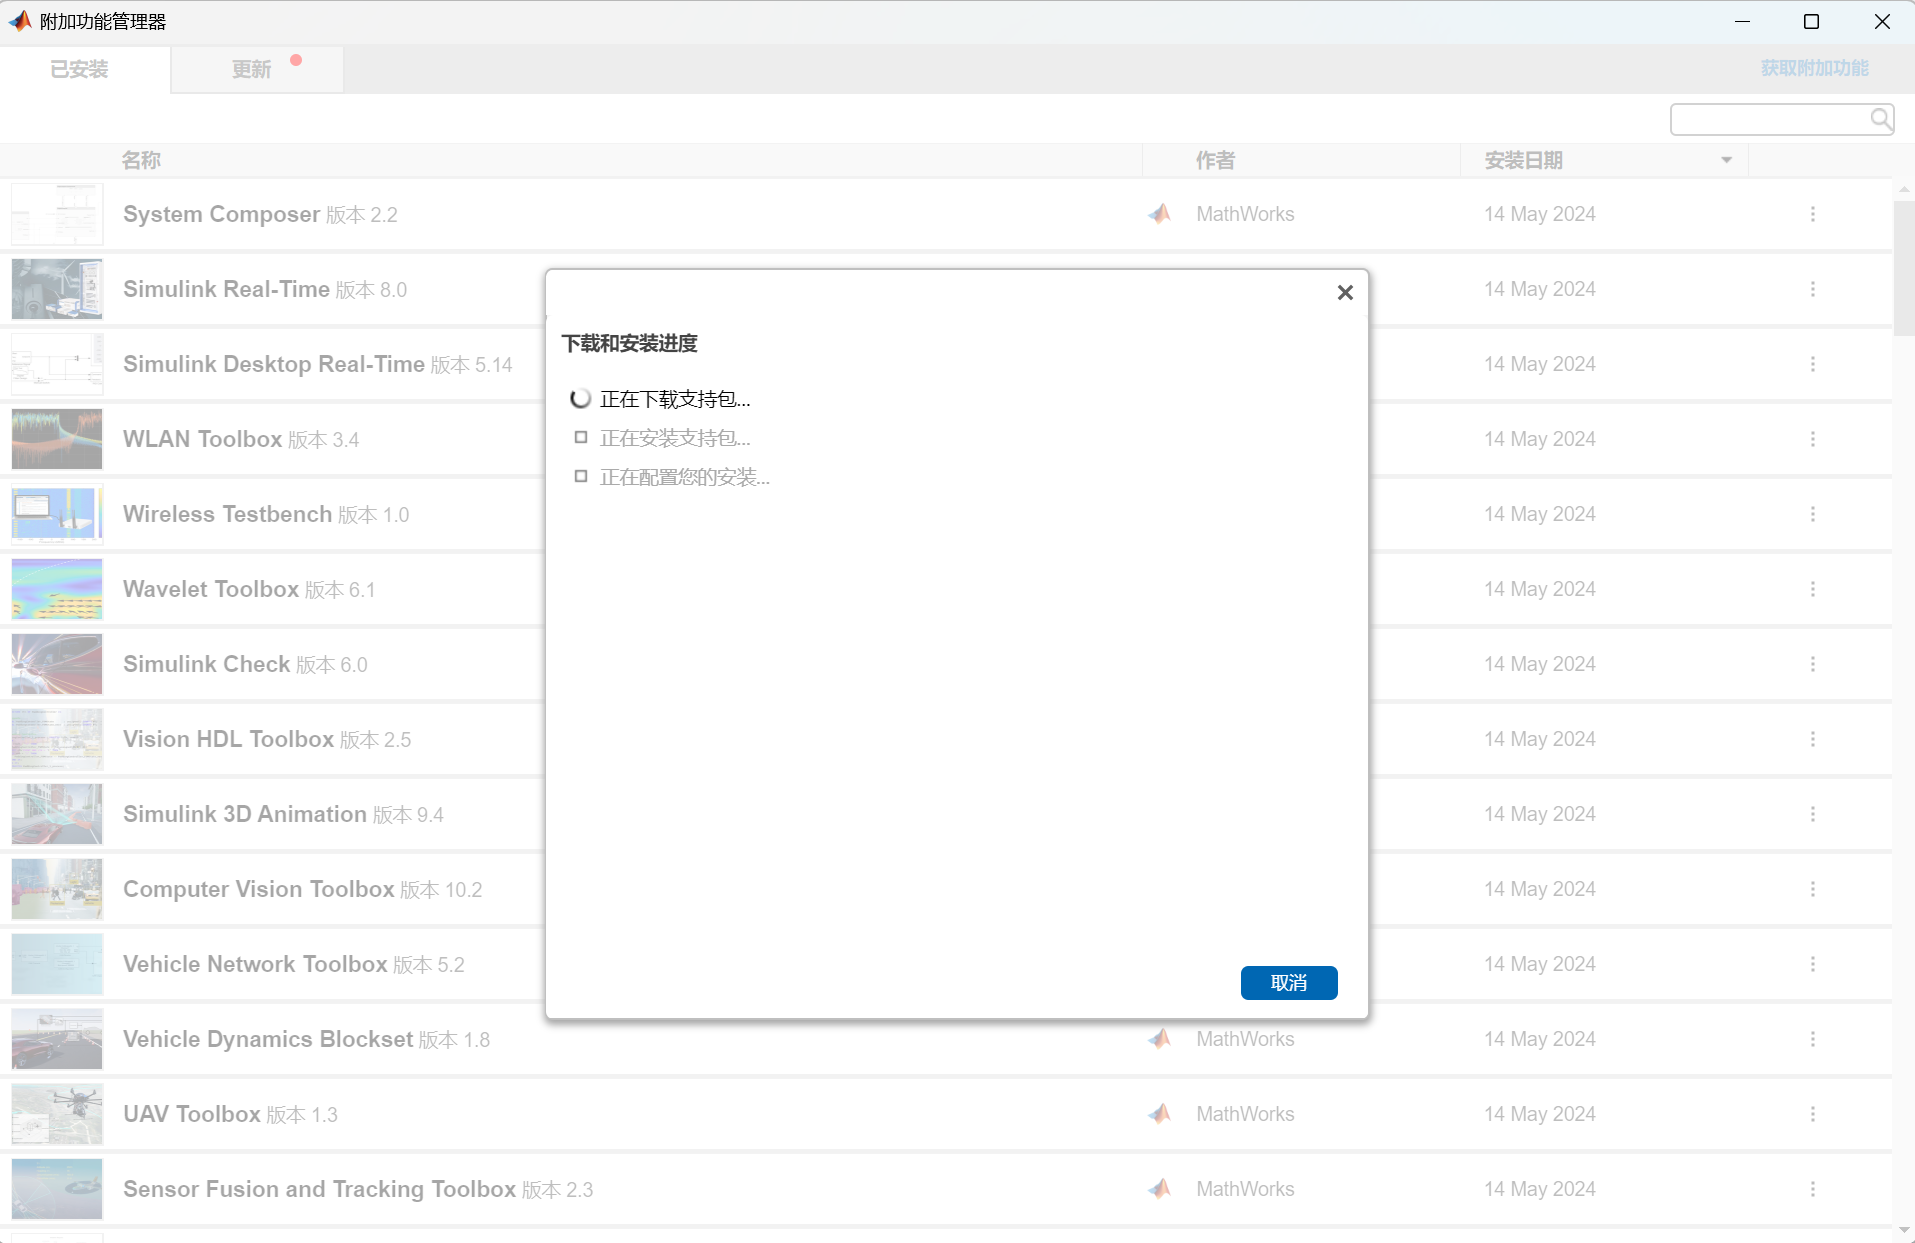Viewport: 1915px width, 1243px height.
Task: Click Wavelet Toolbox thumbnail
Action: [x=57, y=589]
